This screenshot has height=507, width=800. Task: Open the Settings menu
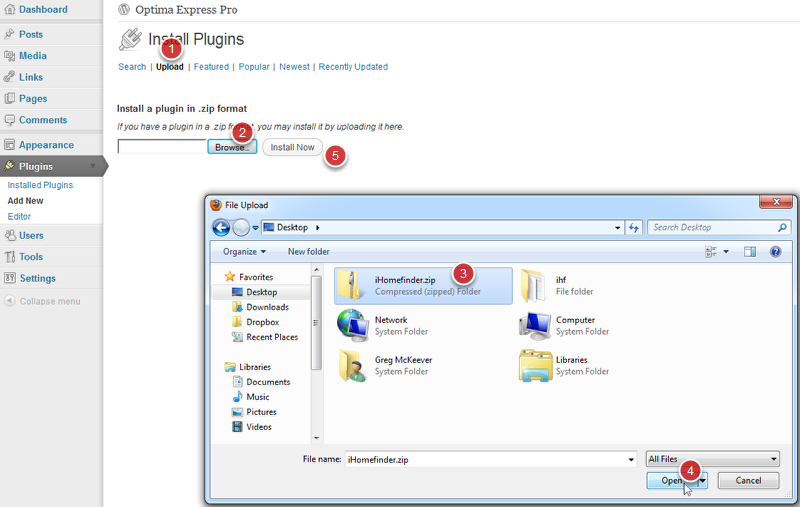(x=37, y=278)
